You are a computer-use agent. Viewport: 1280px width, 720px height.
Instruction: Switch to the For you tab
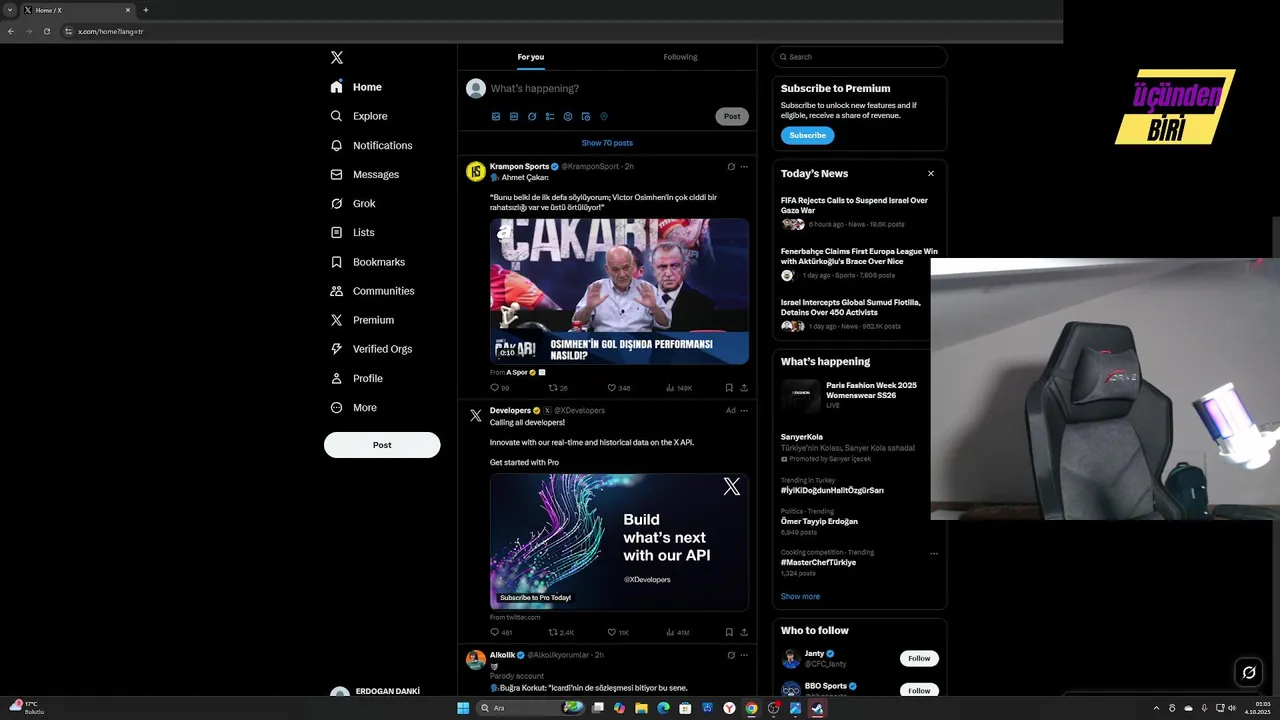pyautogui.click(x=531, y=57)
